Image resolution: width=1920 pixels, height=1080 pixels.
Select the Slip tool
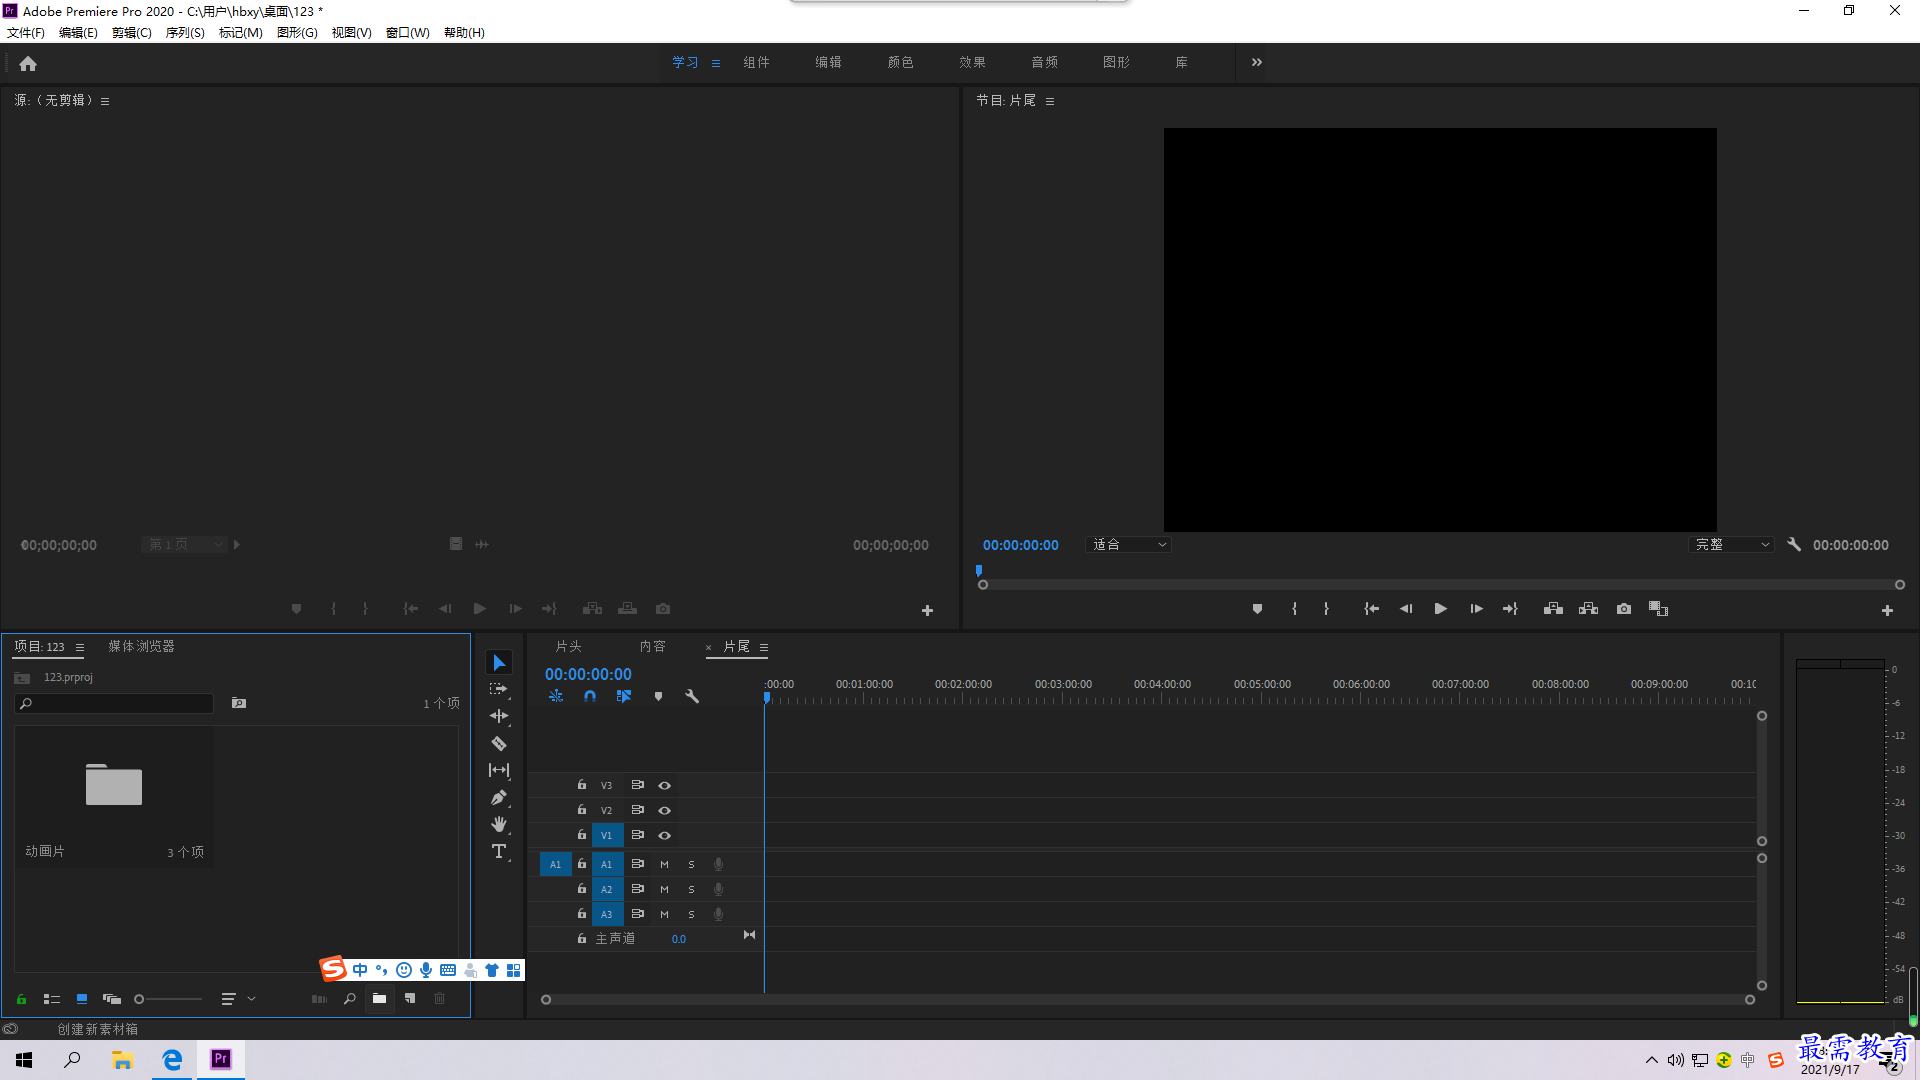pyautogui.click(x=499, y=770)
